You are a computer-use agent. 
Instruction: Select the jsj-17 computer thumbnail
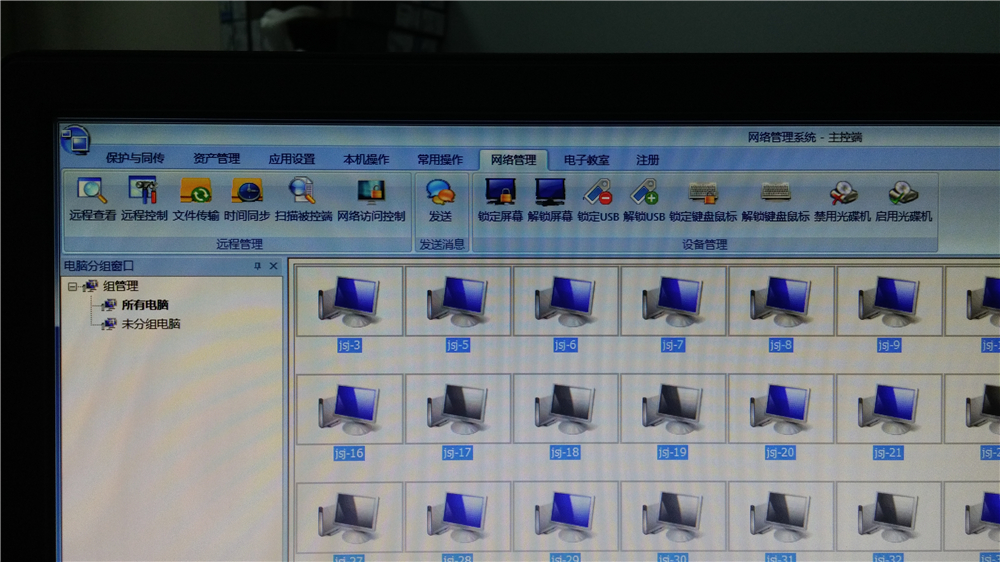457,410
